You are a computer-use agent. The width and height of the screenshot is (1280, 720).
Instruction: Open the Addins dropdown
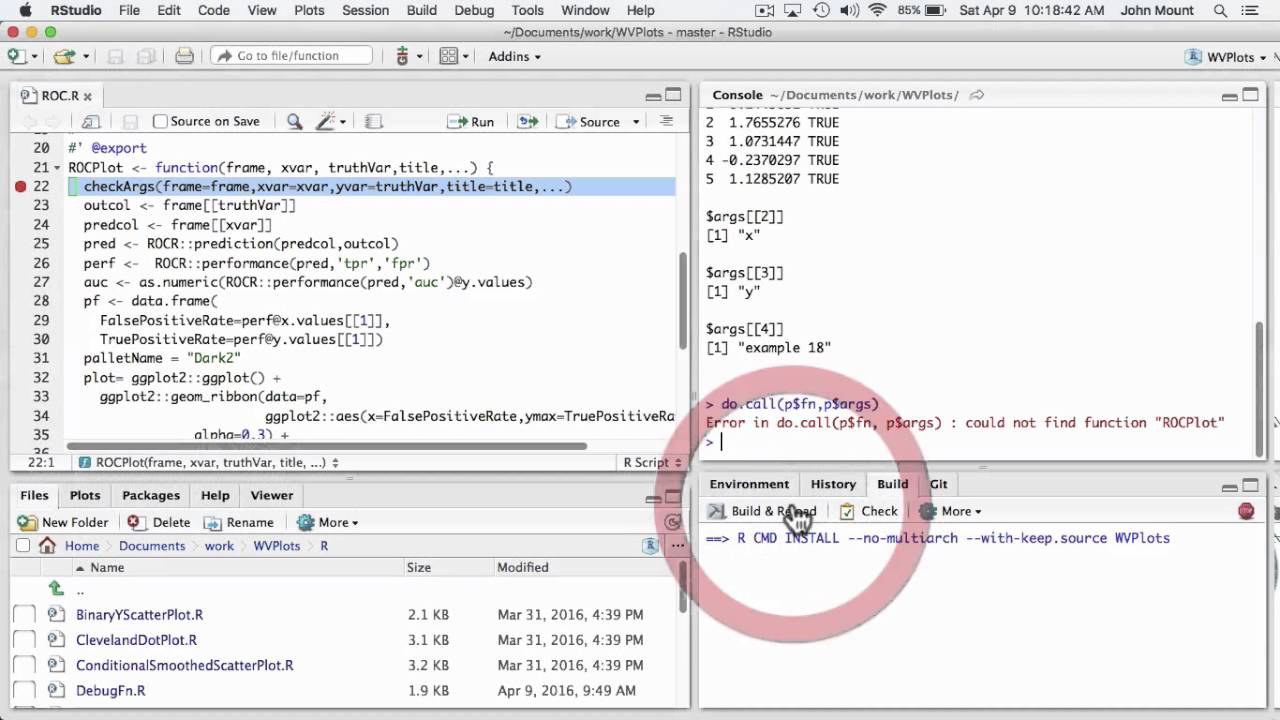pyautogui.click(x=514, y=56)
